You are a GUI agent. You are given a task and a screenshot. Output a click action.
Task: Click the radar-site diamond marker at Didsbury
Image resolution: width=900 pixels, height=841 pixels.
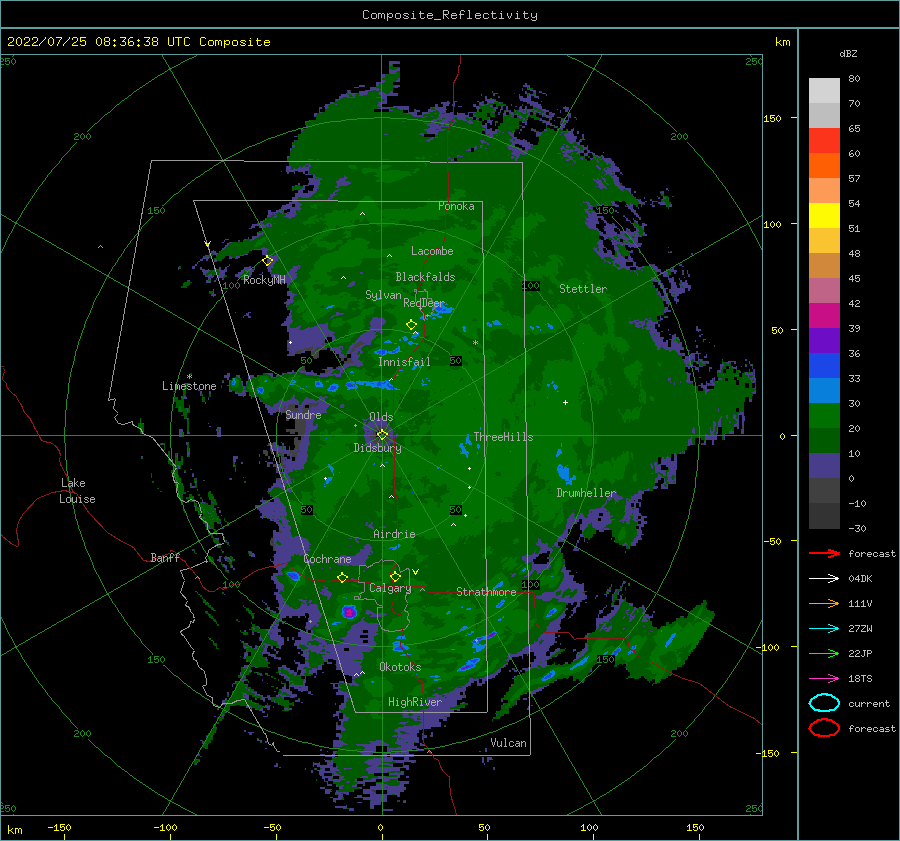382,435
